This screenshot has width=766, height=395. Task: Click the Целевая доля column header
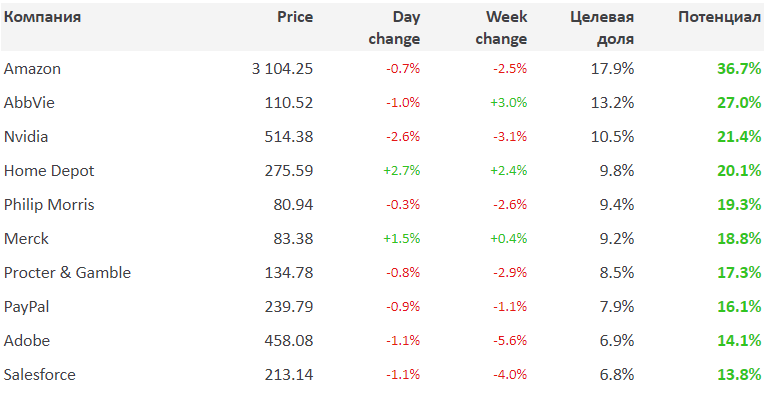pos(602,28)
